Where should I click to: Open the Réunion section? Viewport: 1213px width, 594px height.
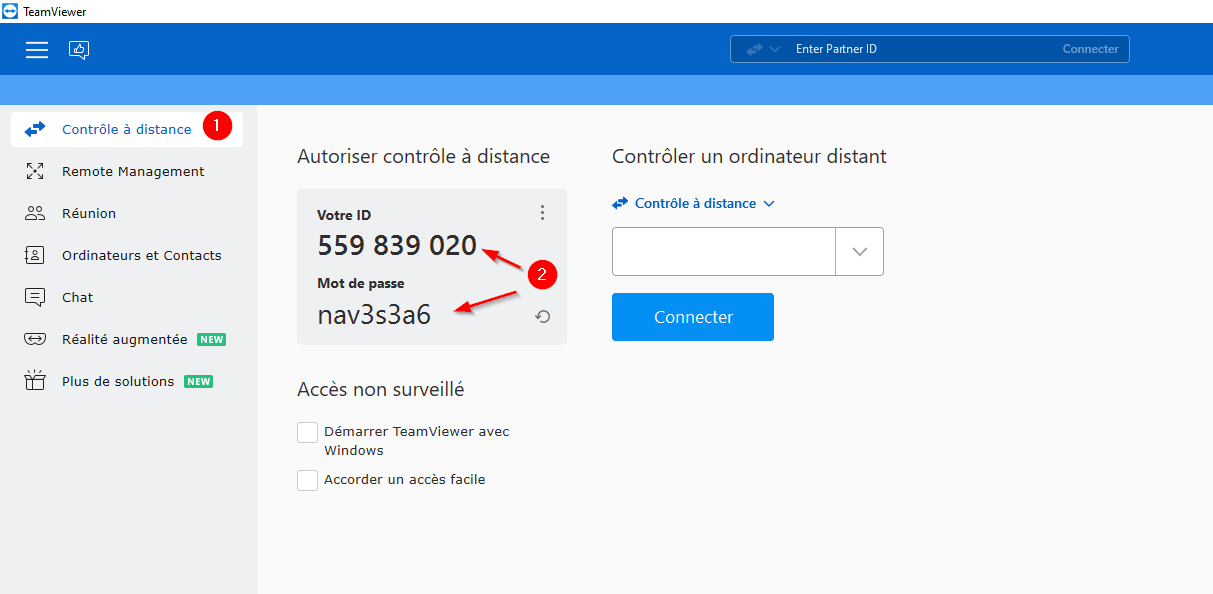click(89, 213)
